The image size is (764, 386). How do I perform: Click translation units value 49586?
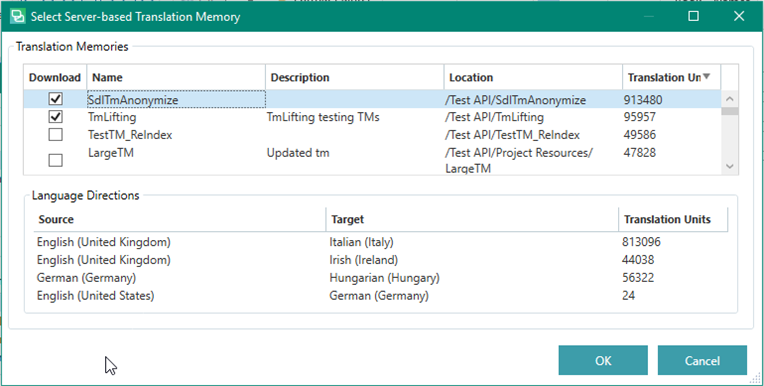pos(640,135)
